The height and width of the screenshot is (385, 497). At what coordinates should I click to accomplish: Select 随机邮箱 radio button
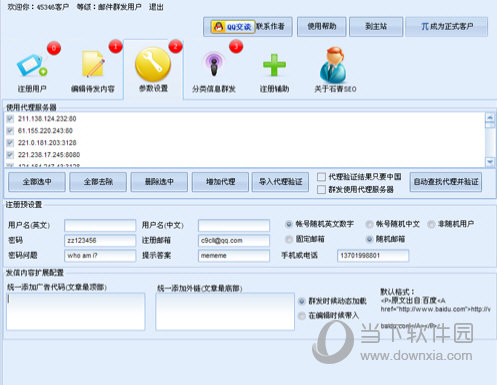(x=369, y=239)
